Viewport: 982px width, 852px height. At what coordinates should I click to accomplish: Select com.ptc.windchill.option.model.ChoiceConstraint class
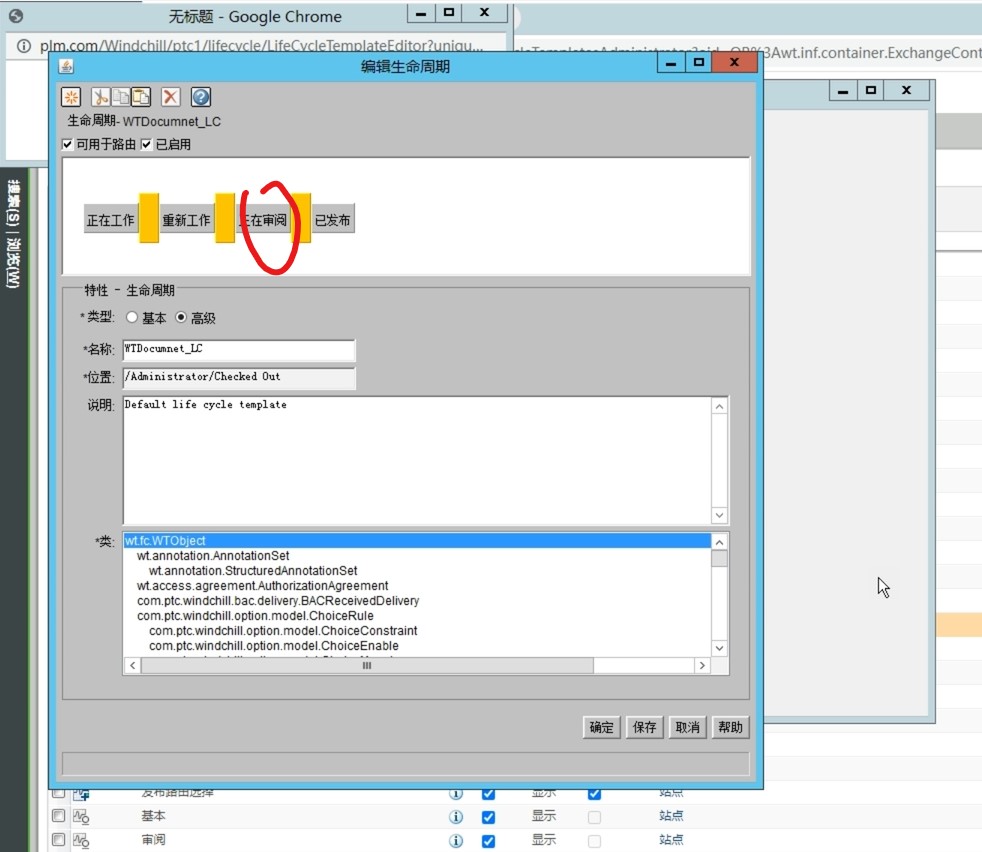[x=283, y=631]
